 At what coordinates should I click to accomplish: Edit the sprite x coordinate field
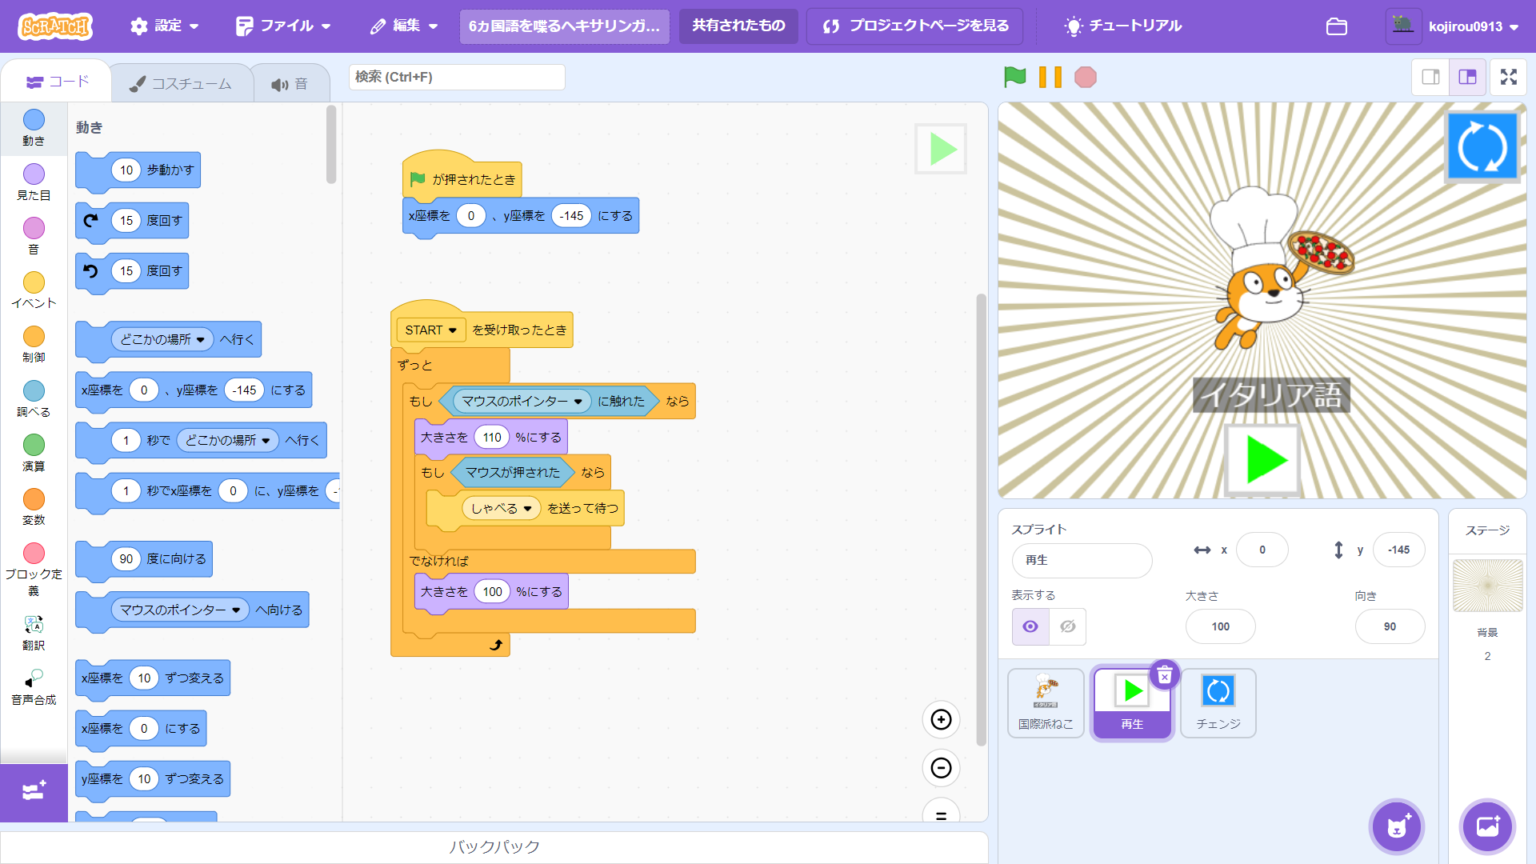click(x=1262, y=550)
